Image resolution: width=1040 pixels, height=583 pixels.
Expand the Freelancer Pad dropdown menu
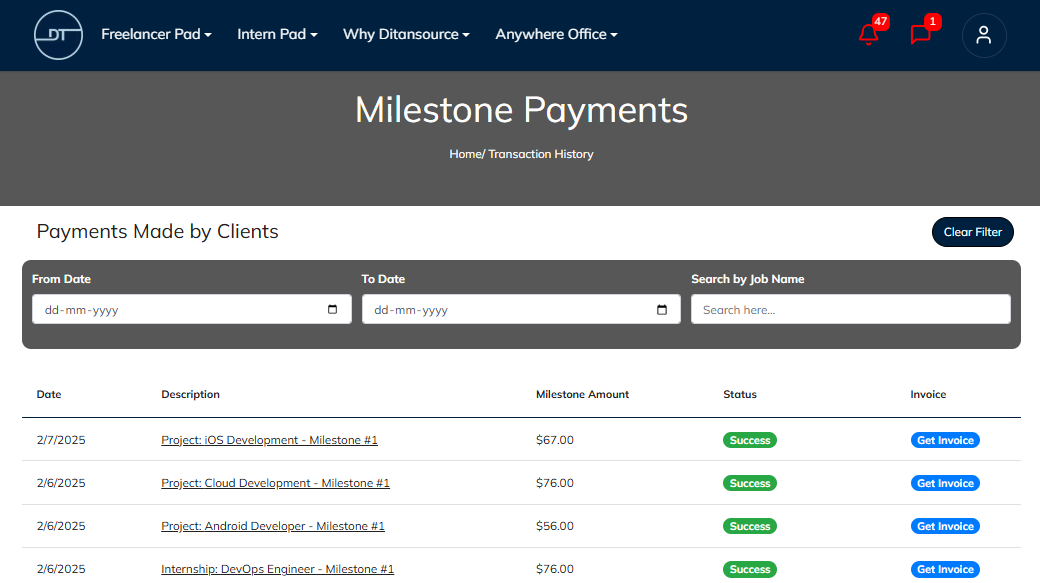156,34
